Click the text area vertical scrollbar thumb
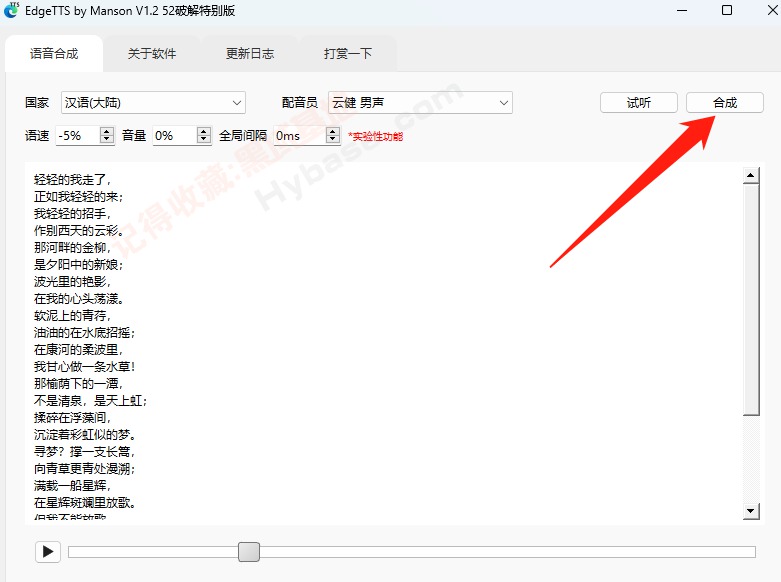781x582 pixels. coord(751,299)
